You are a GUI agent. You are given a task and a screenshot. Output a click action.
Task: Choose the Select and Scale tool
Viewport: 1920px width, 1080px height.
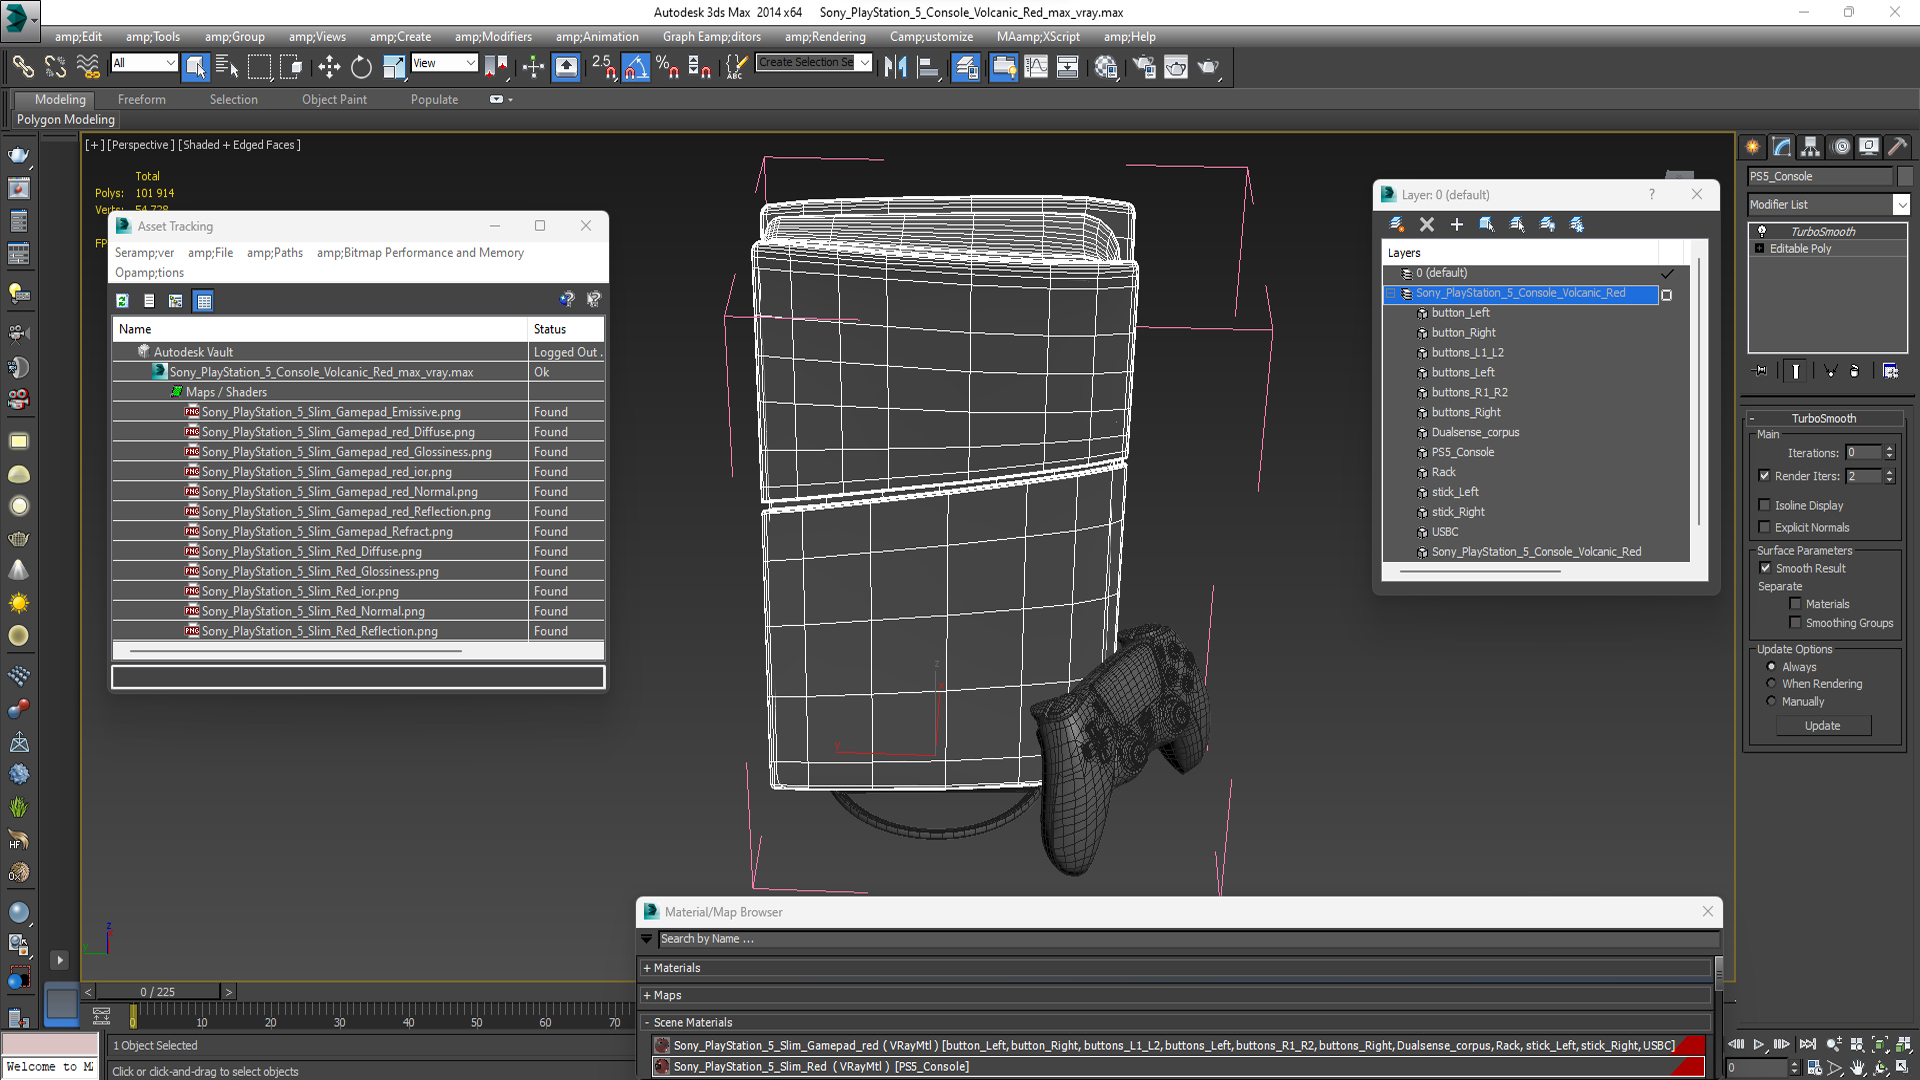click(394, 67)
